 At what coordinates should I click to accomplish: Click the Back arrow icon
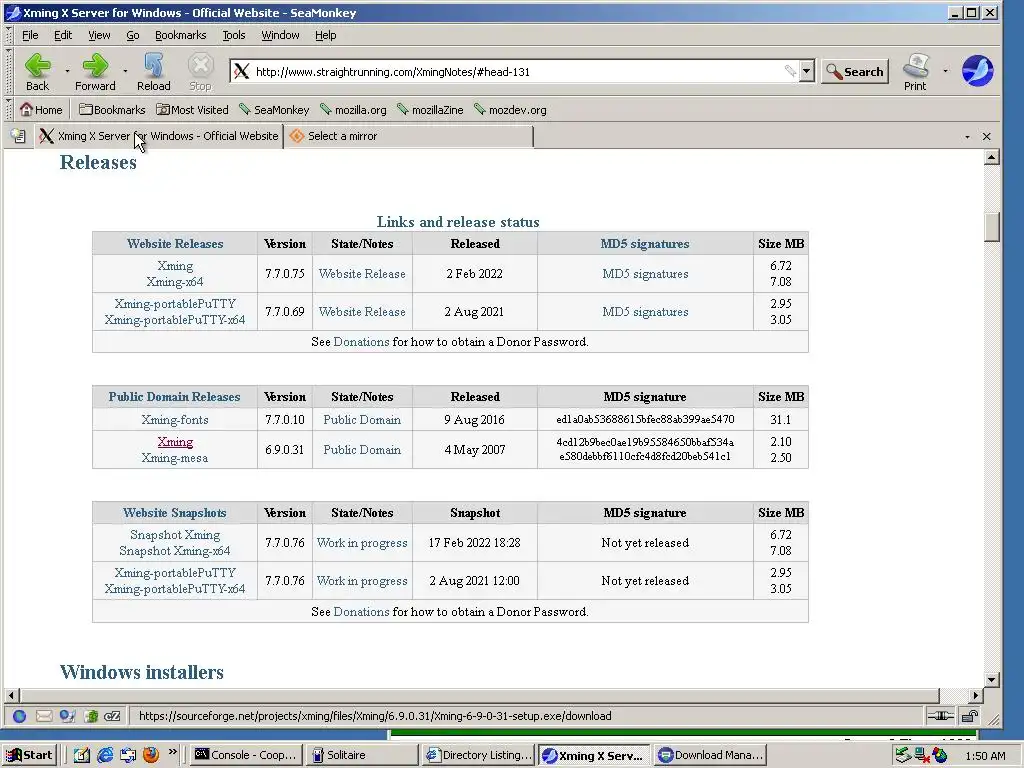tap(37, 65)
